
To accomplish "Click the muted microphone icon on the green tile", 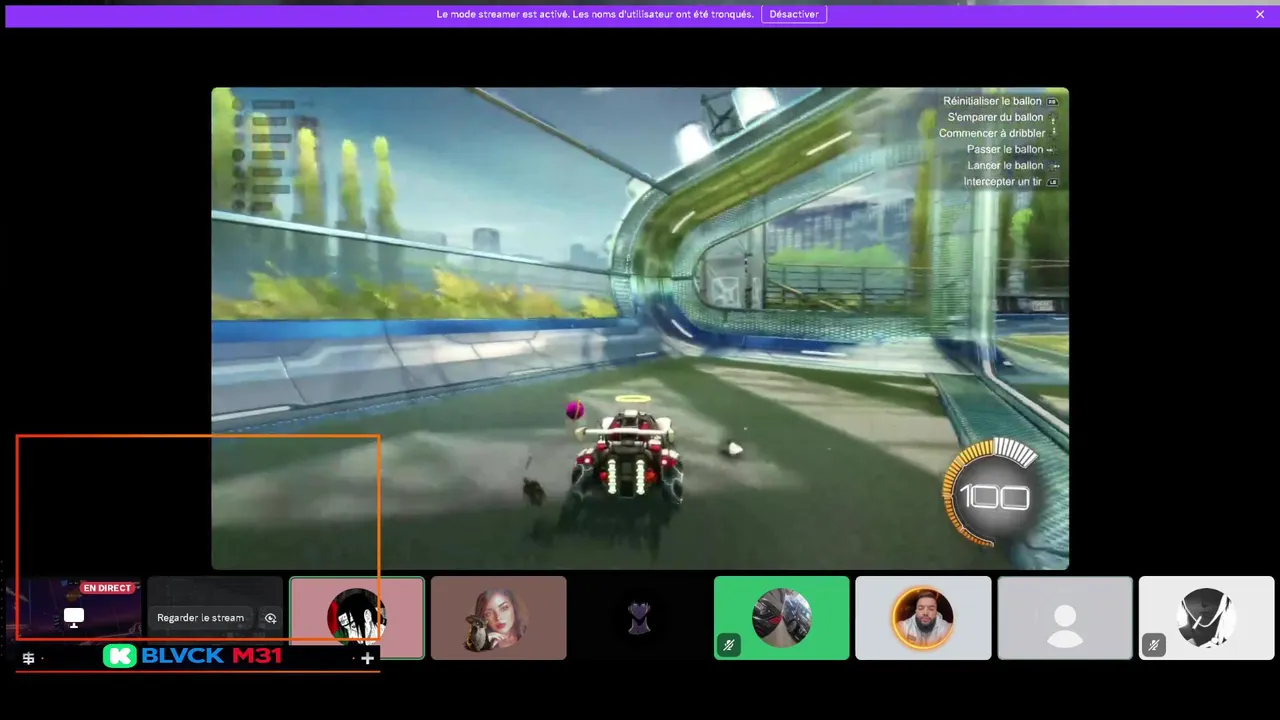I will (729, 646).
